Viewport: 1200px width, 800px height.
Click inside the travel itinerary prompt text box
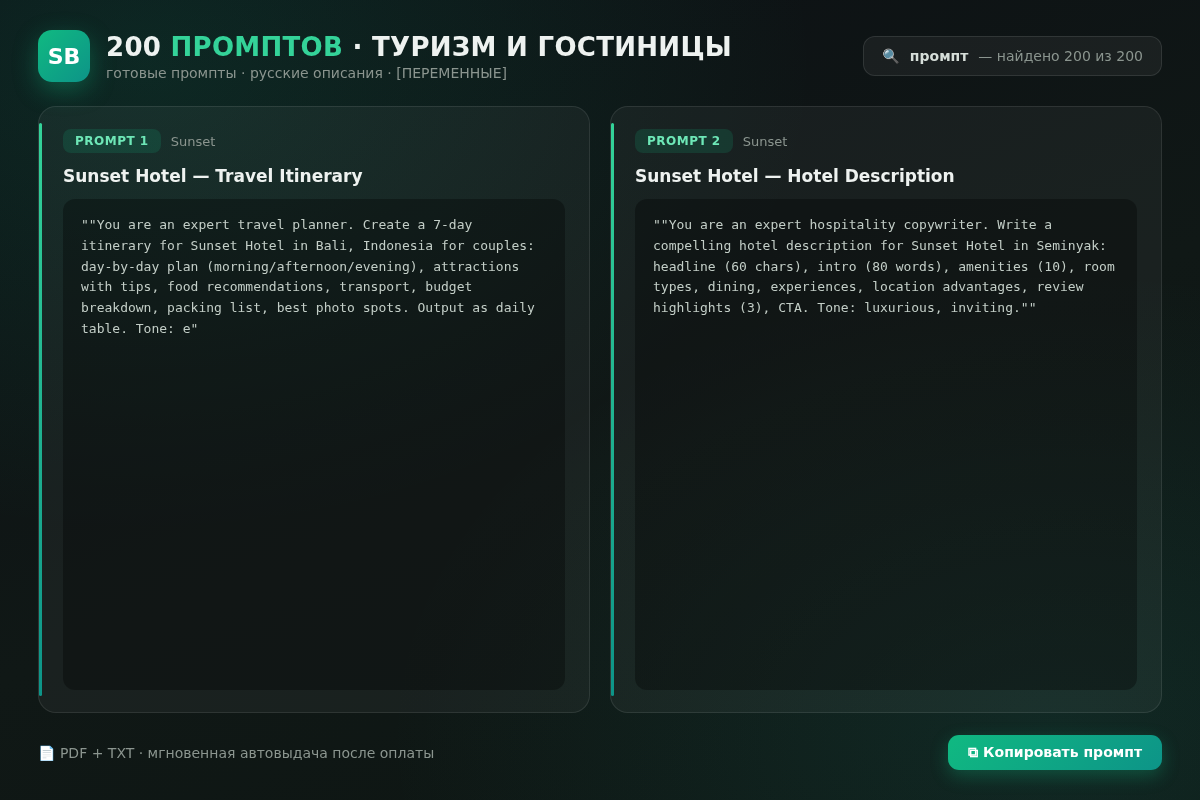tap(314, 444)
